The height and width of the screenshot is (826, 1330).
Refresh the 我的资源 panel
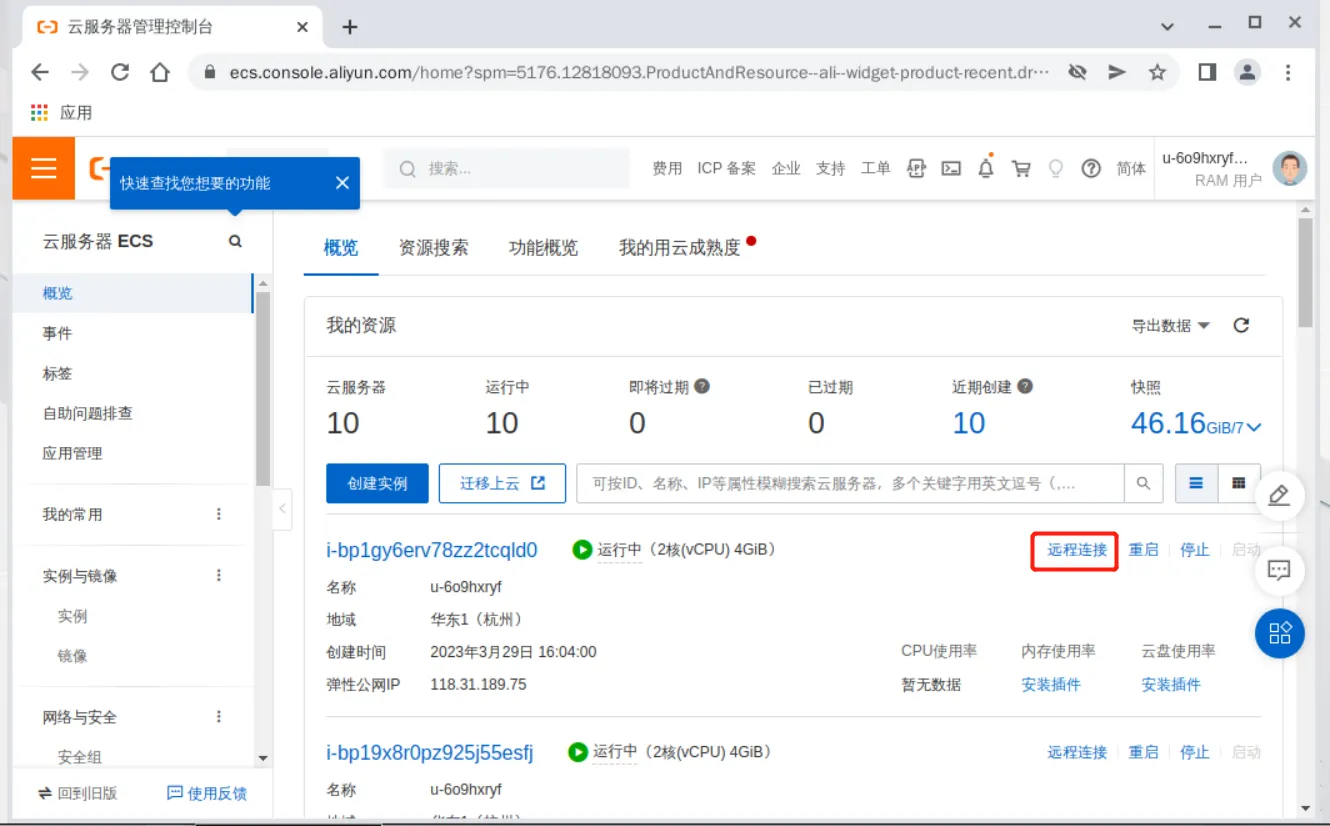tap(1241, 325)
